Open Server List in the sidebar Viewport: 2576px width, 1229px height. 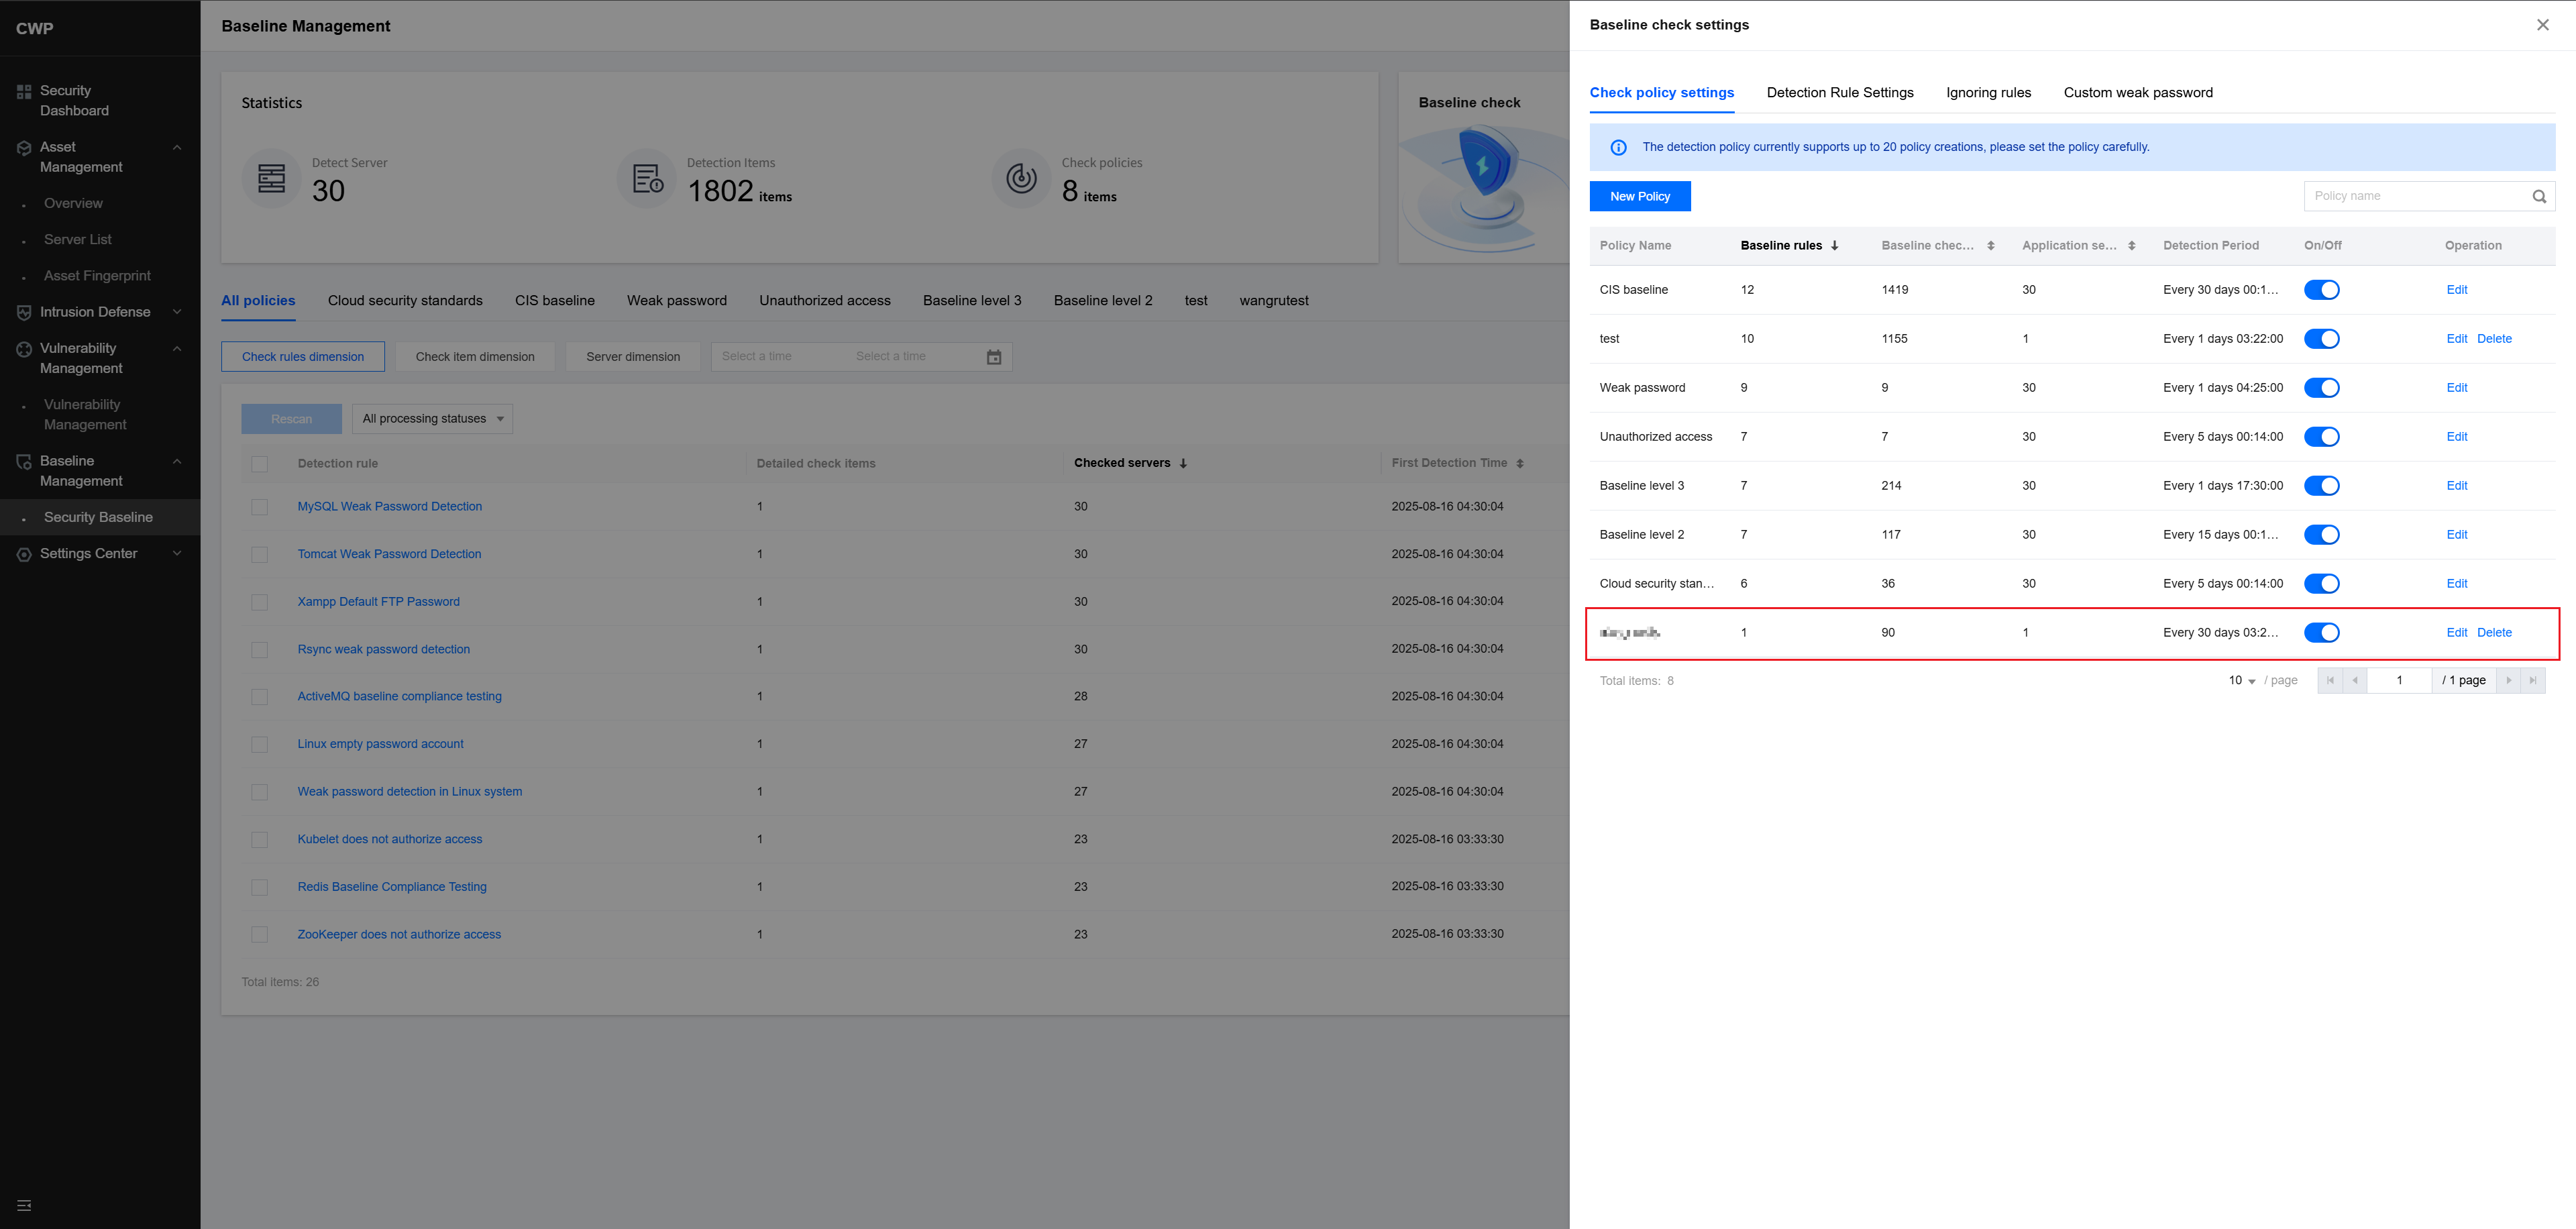(x=78, y=240)
